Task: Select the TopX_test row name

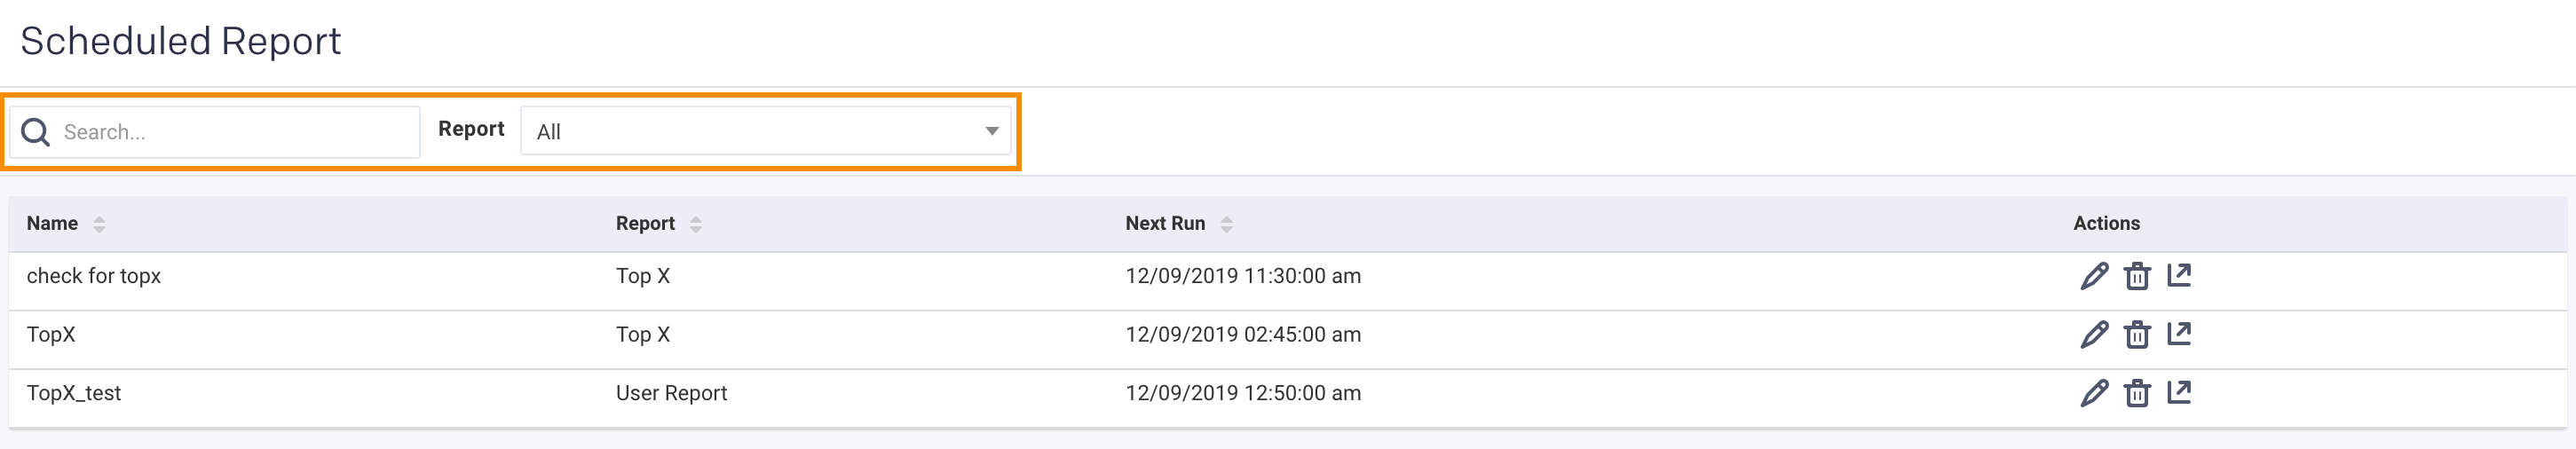Action: (74, 393)
